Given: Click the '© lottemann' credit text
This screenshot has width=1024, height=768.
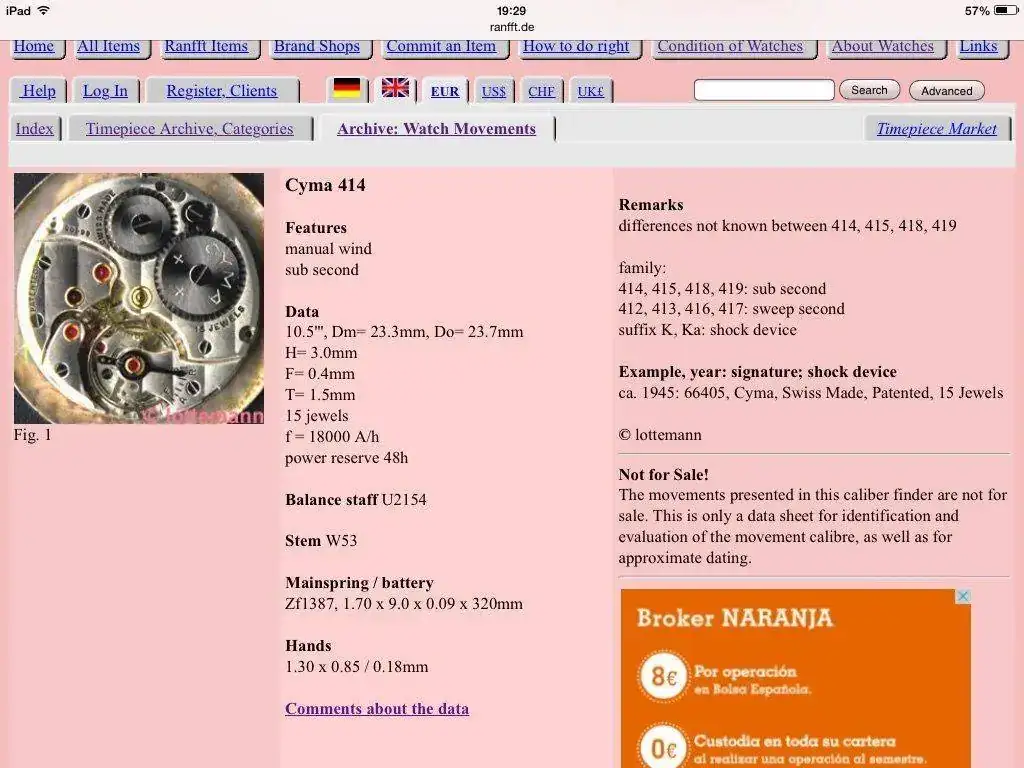Looking at the screenshot, I should (x=660, y=435).
